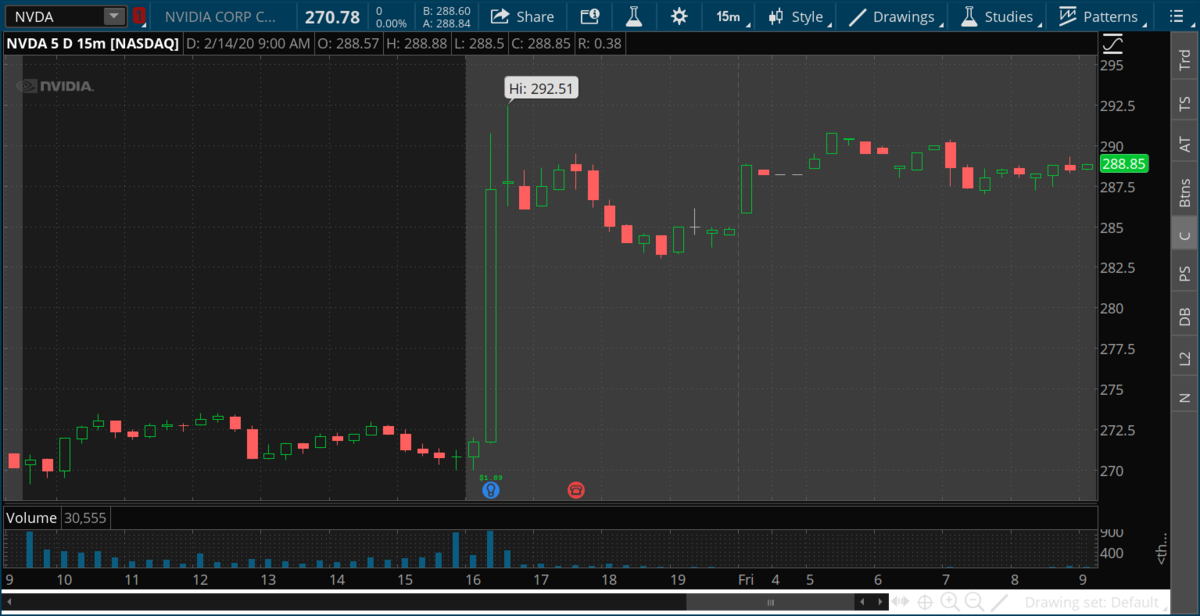This screenshot has height=616, width=1200.
Task: Click the Volume 30,555 study label
Action: pyautogui.click(x=58, y=518)
